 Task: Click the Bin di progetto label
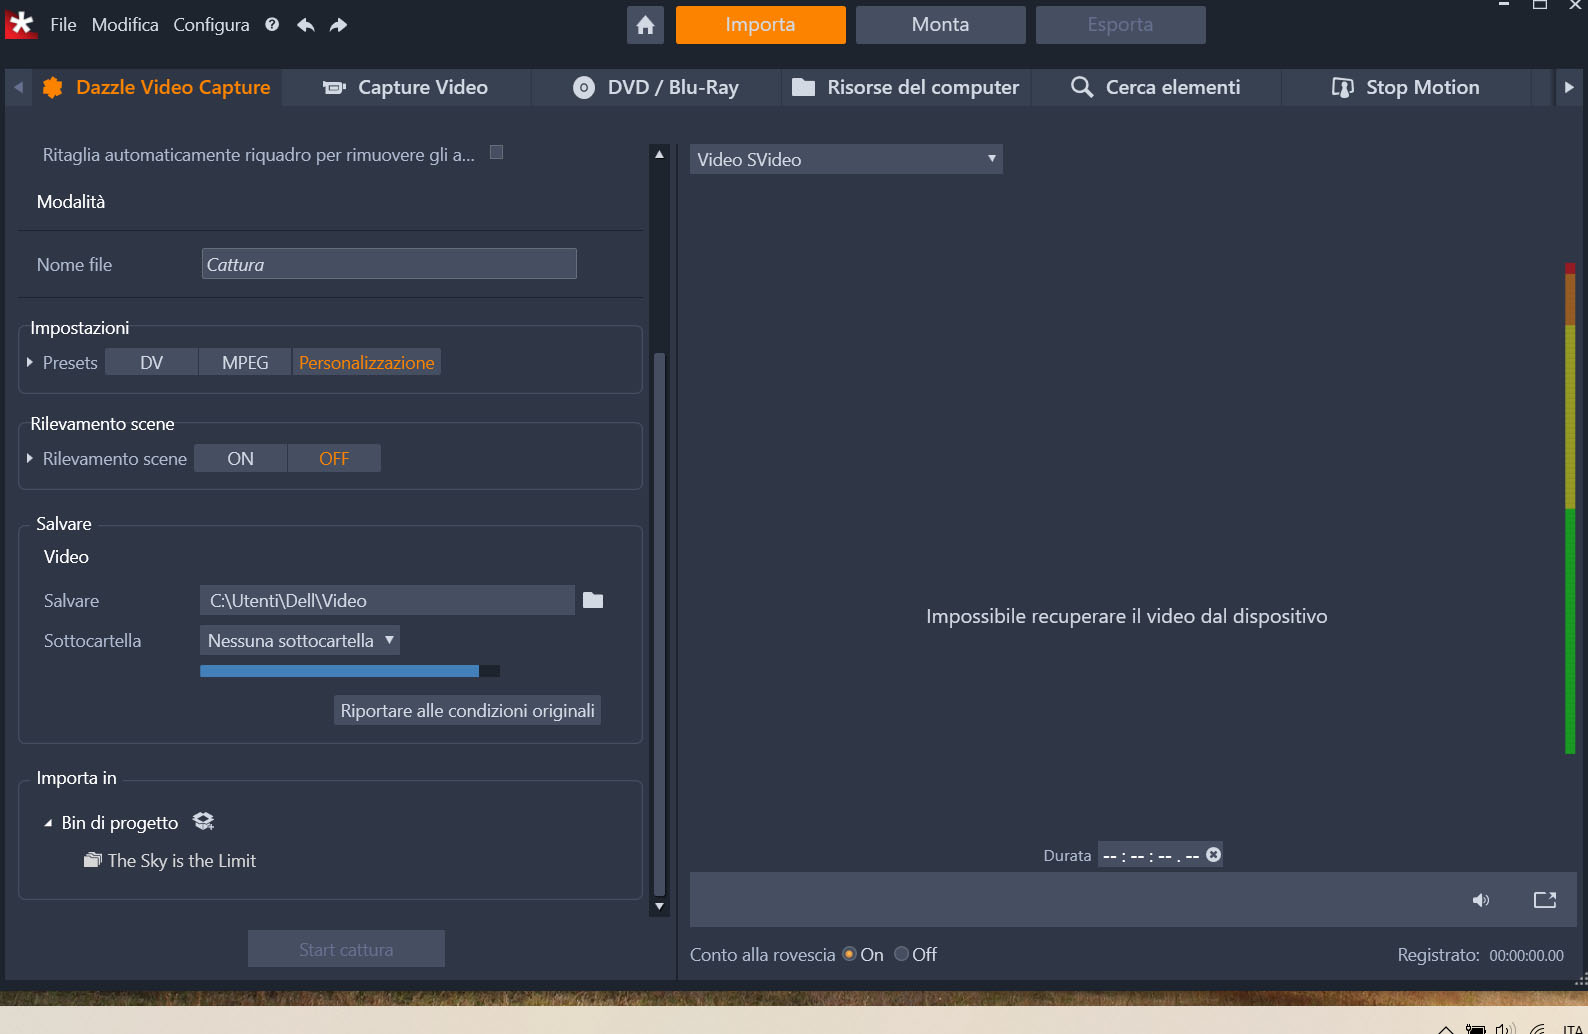coord(120,823)
